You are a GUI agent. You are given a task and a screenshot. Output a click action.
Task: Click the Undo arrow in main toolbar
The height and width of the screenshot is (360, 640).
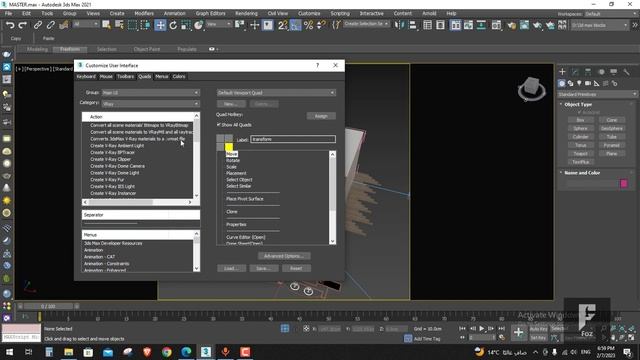[10, 25]
